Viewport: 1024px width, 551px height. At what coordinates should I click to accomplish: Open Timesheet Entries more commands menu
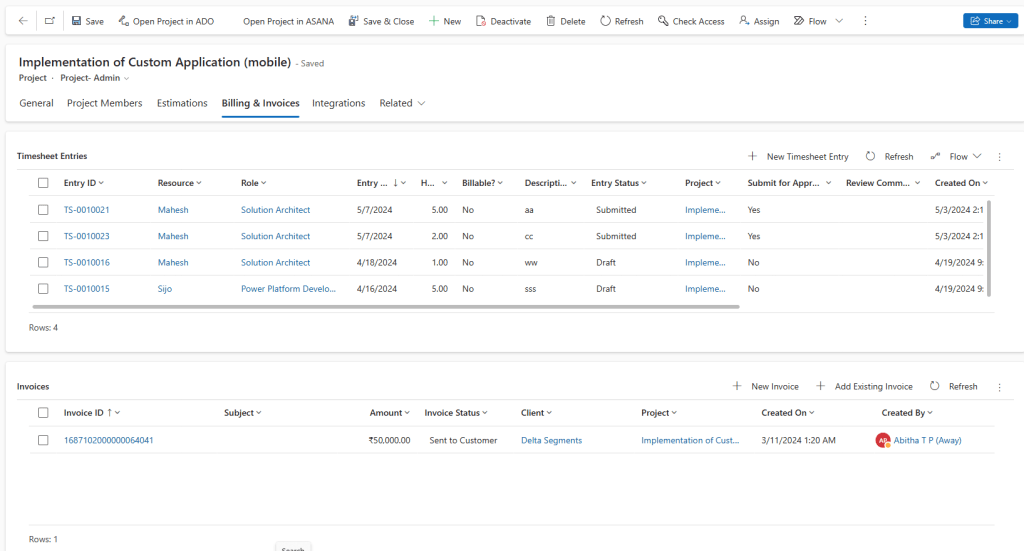point(999,157)
